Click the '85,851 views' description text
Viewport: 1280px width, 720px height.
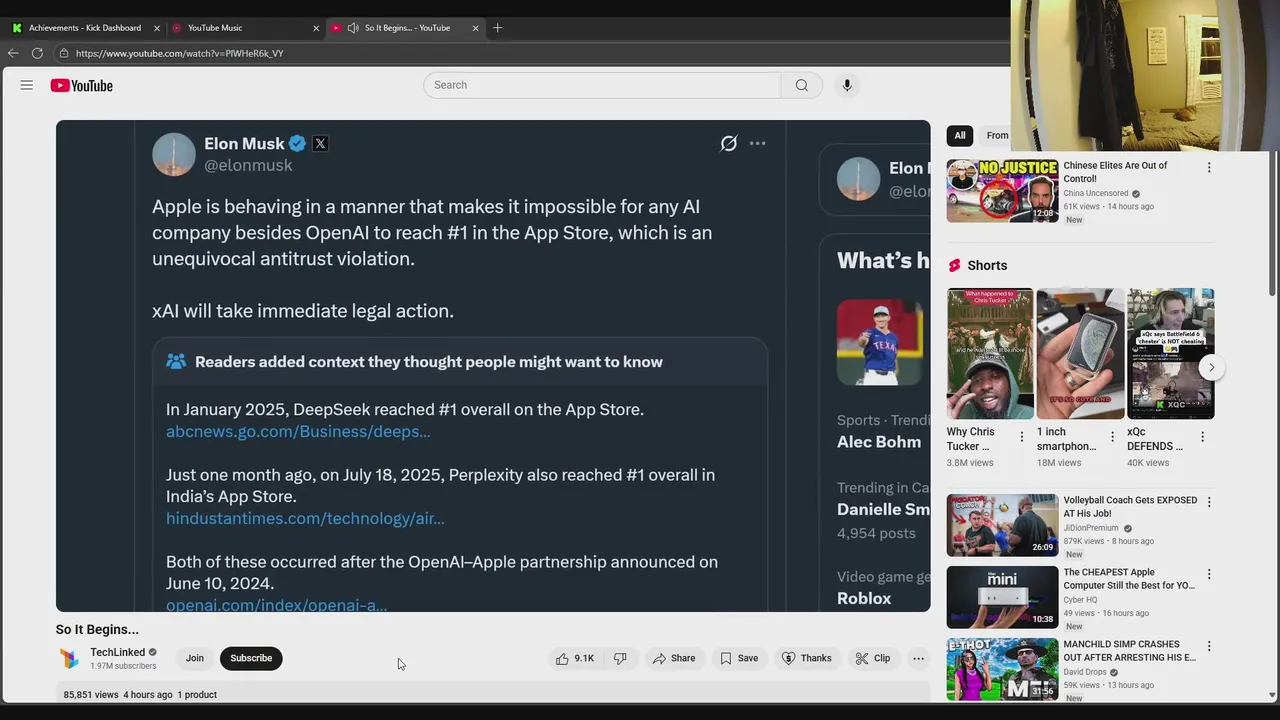(x=91, y=694)
